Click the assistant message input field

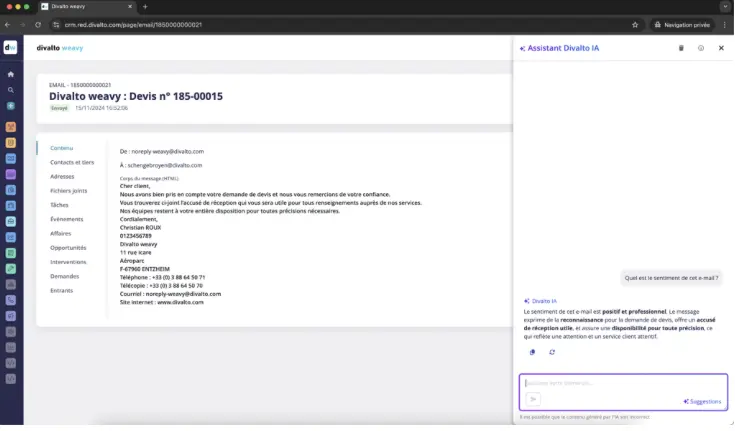[620, 383]
